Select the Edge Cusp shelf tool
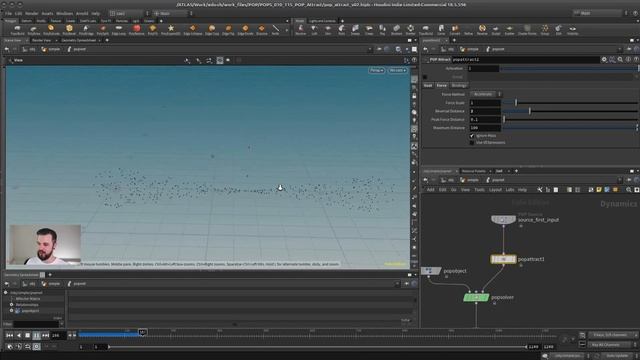 click(x=212, y=29)
